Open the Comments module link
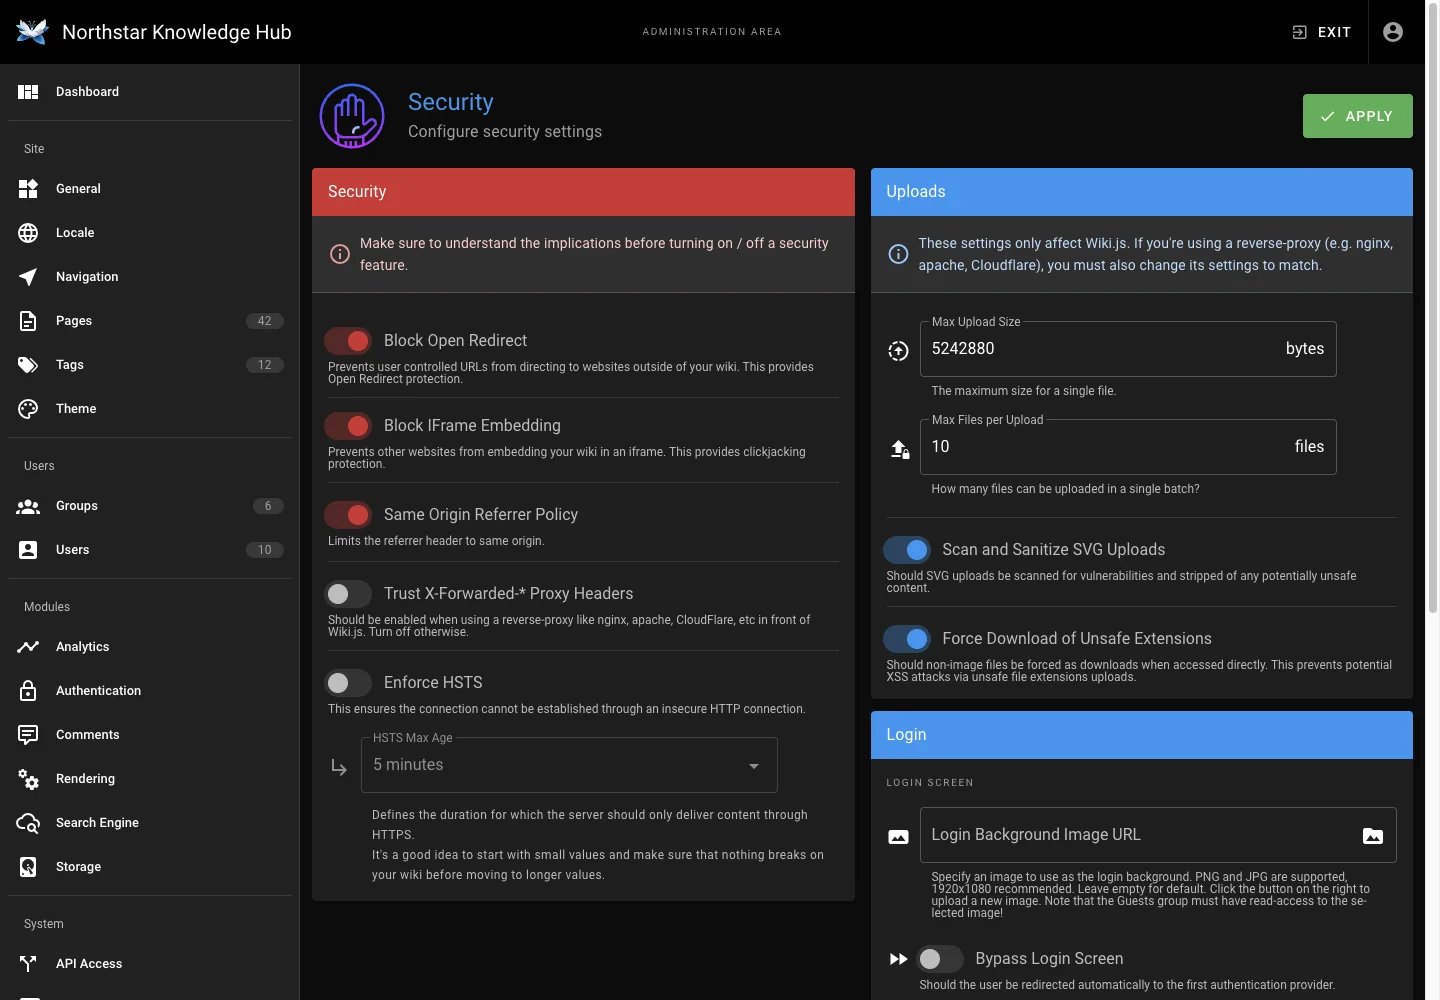The width and height of the screenshot is (1440, 1000). [x=150, y=735]
